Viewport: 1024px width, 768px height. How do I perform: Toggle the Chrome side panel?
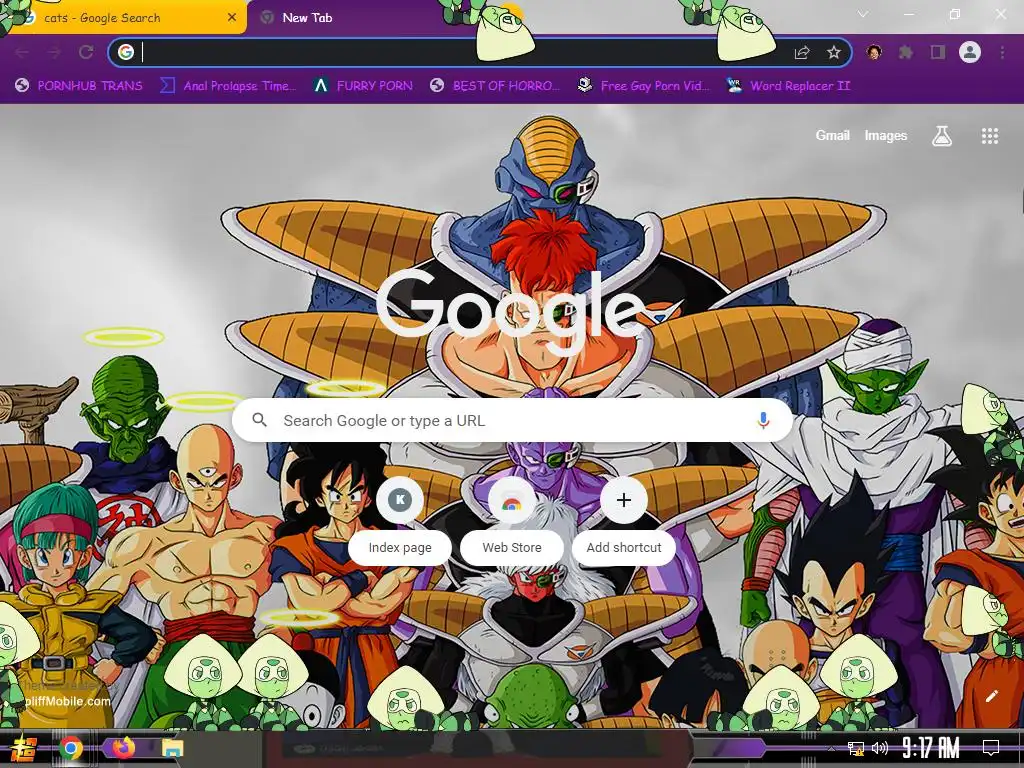point(938,52)
